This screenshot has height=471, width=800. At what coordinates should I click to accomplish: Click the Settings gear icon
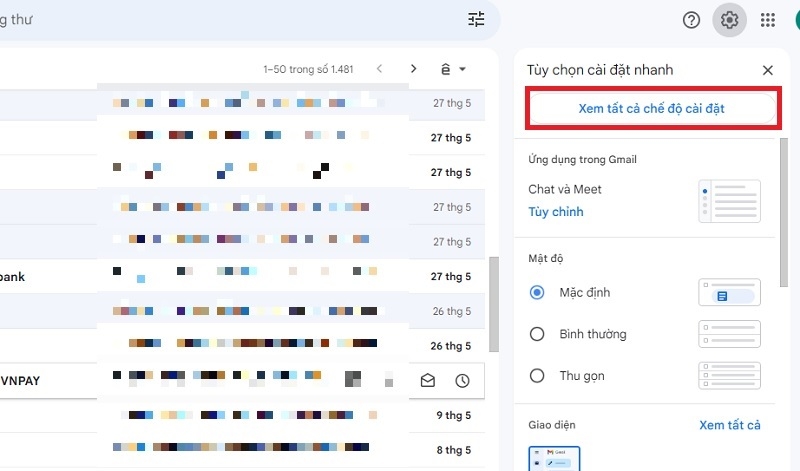tap(729, 20)
